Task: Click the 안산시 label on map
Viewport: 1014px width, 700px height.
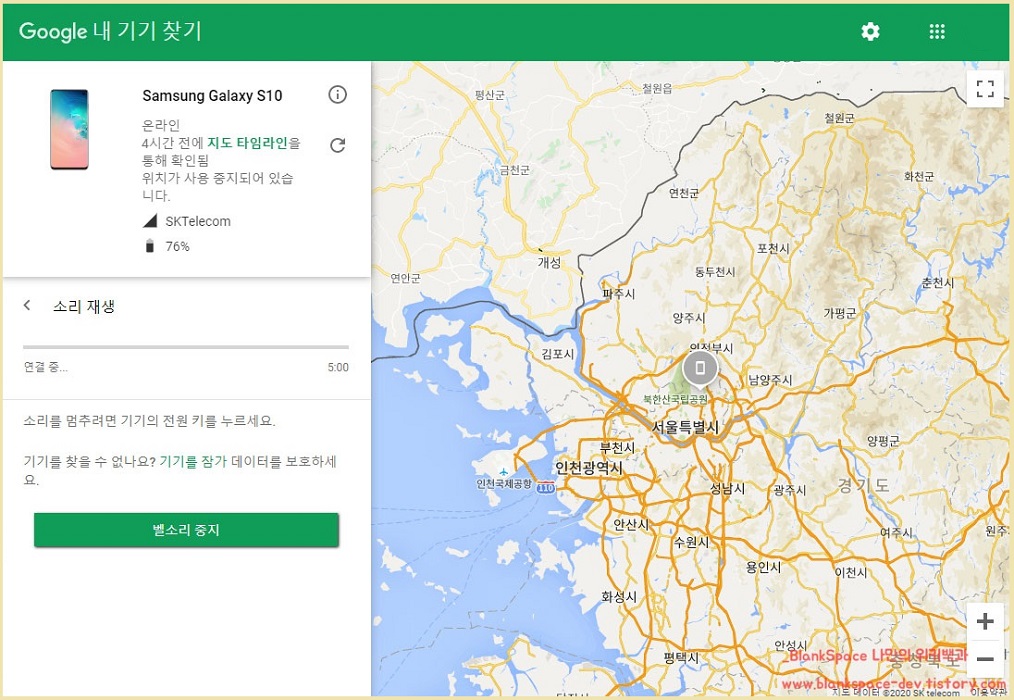Action: point(631,524)
